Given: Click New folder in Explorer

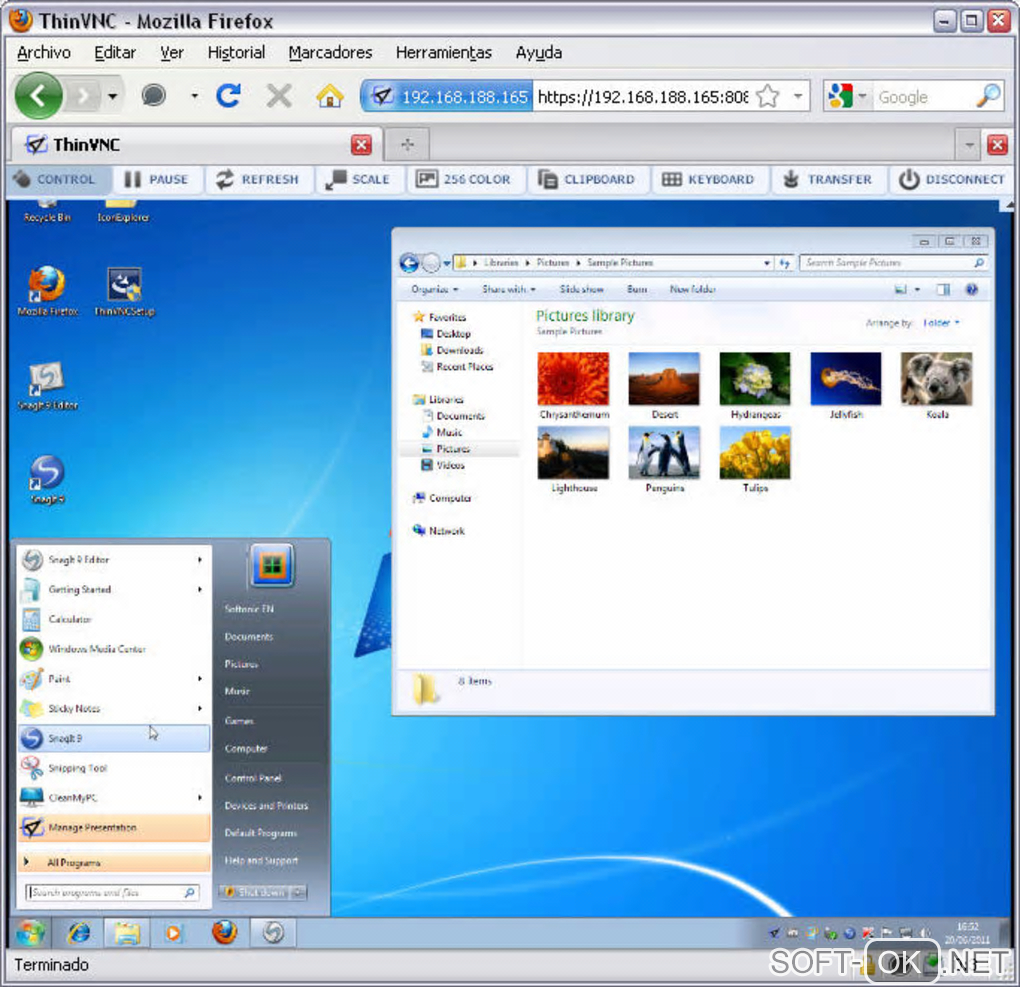Looking at the screenshot, I should [692, 289].
